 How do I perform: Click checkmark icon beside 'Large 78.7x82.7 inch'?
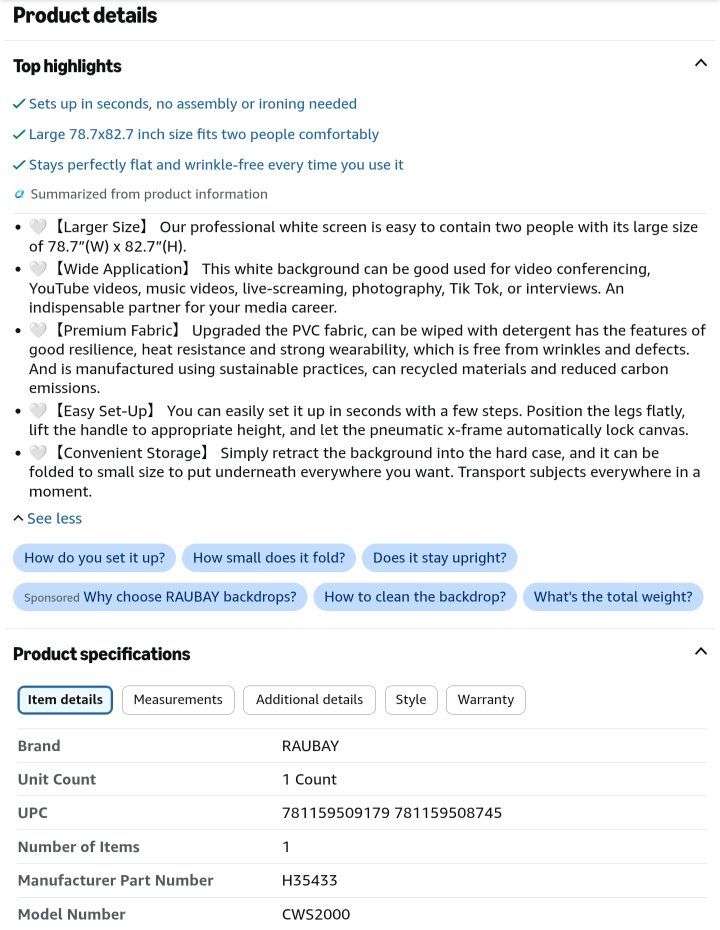(19, 135)
